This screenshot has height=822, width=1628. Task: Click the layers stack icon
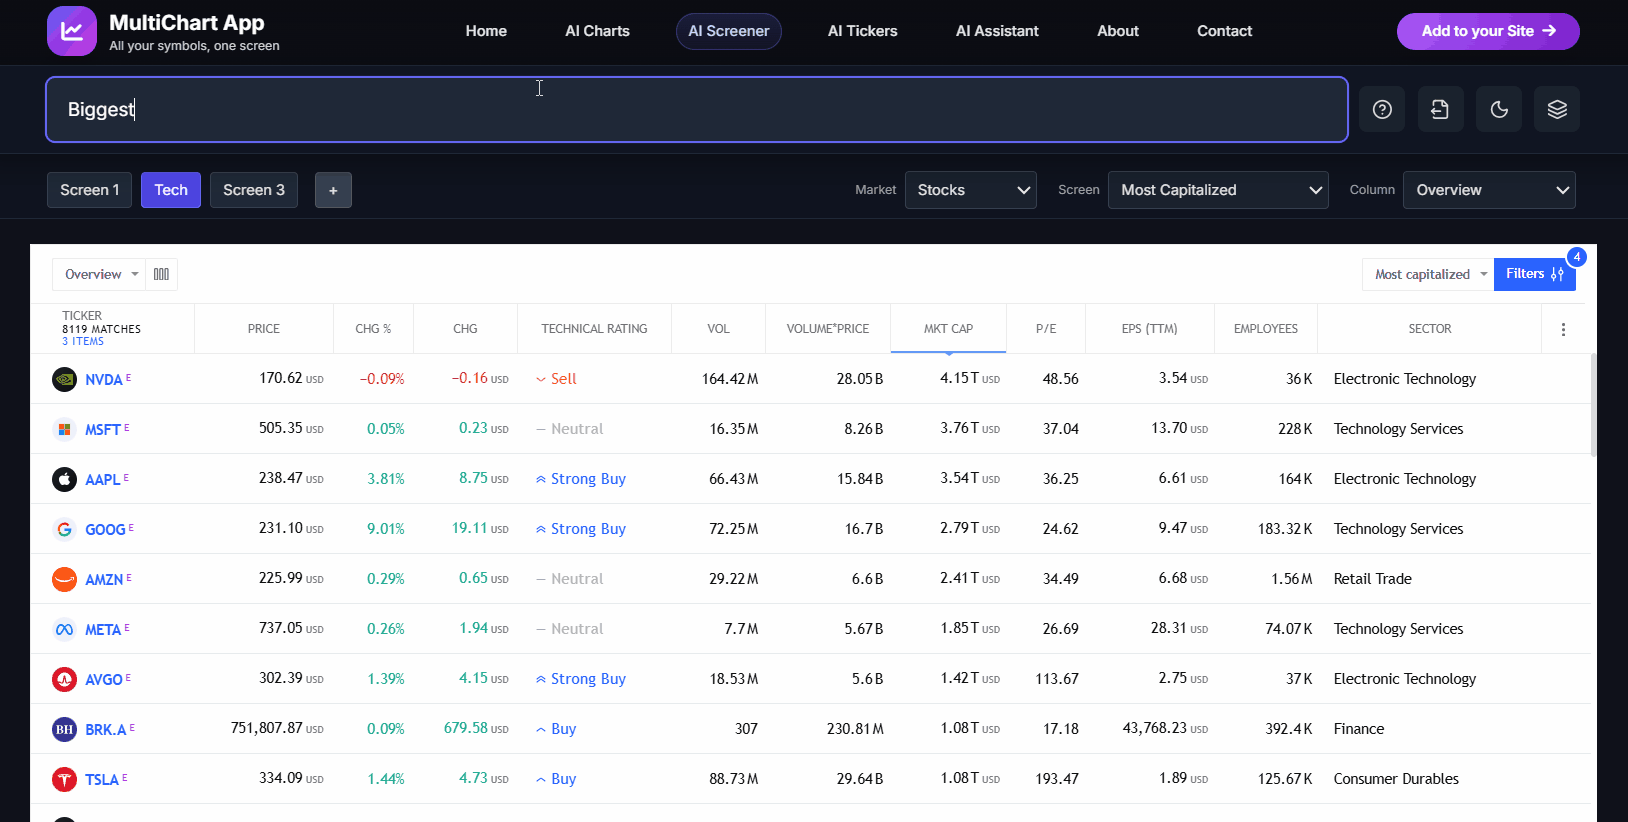(x=1557, y=109)
